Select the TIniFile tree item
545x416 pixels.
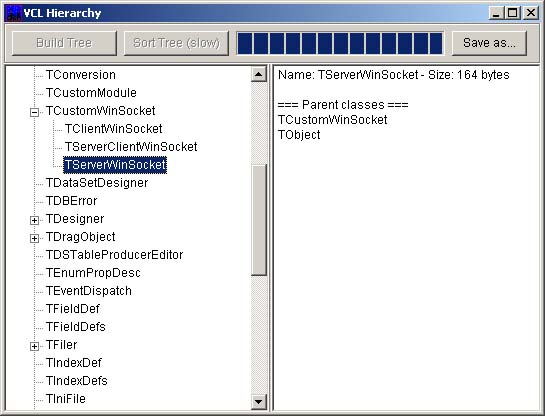[x=66, y=399]
